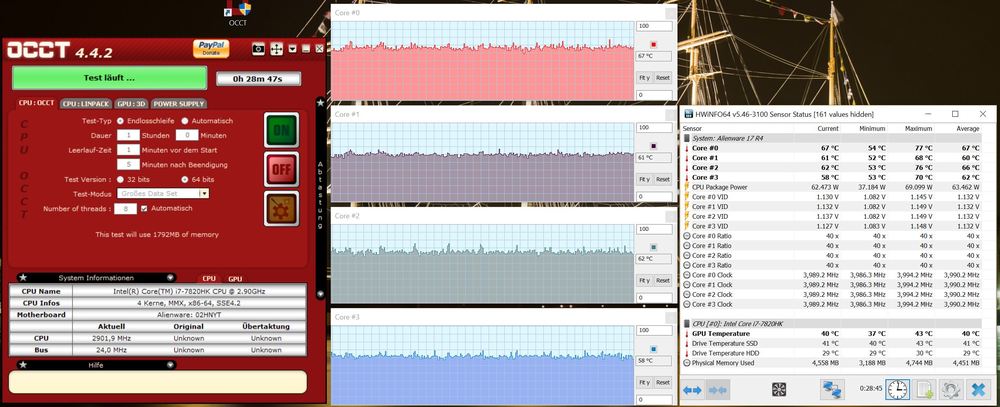Open OCCT settings gear button
Screen dimensions: 1000x407
(x=281, y=208)
